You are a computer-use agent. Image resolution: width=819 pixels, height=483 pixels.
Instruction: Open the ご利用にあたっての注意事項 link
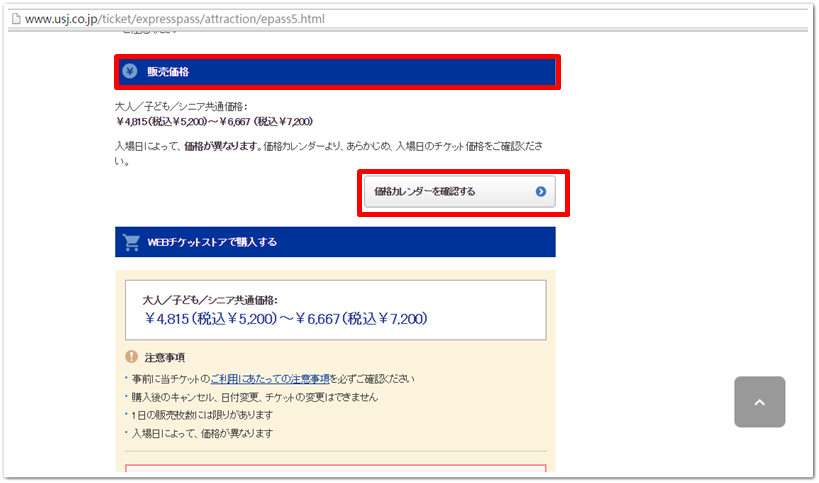coord(270,379)
